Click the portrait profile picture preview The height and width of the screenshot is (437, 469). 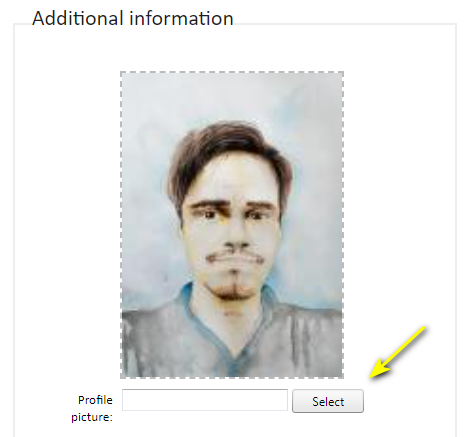(x=232, y=225)
